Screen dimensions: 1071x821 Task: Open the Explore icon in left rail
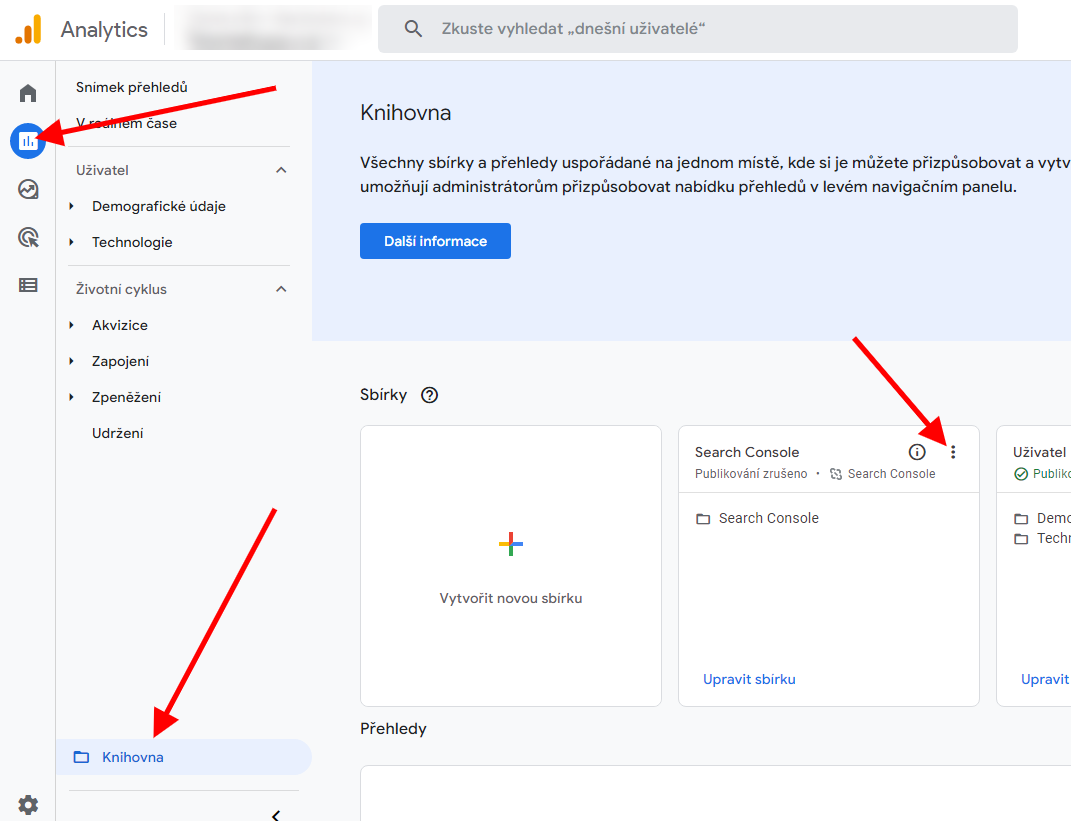[28, 189]
